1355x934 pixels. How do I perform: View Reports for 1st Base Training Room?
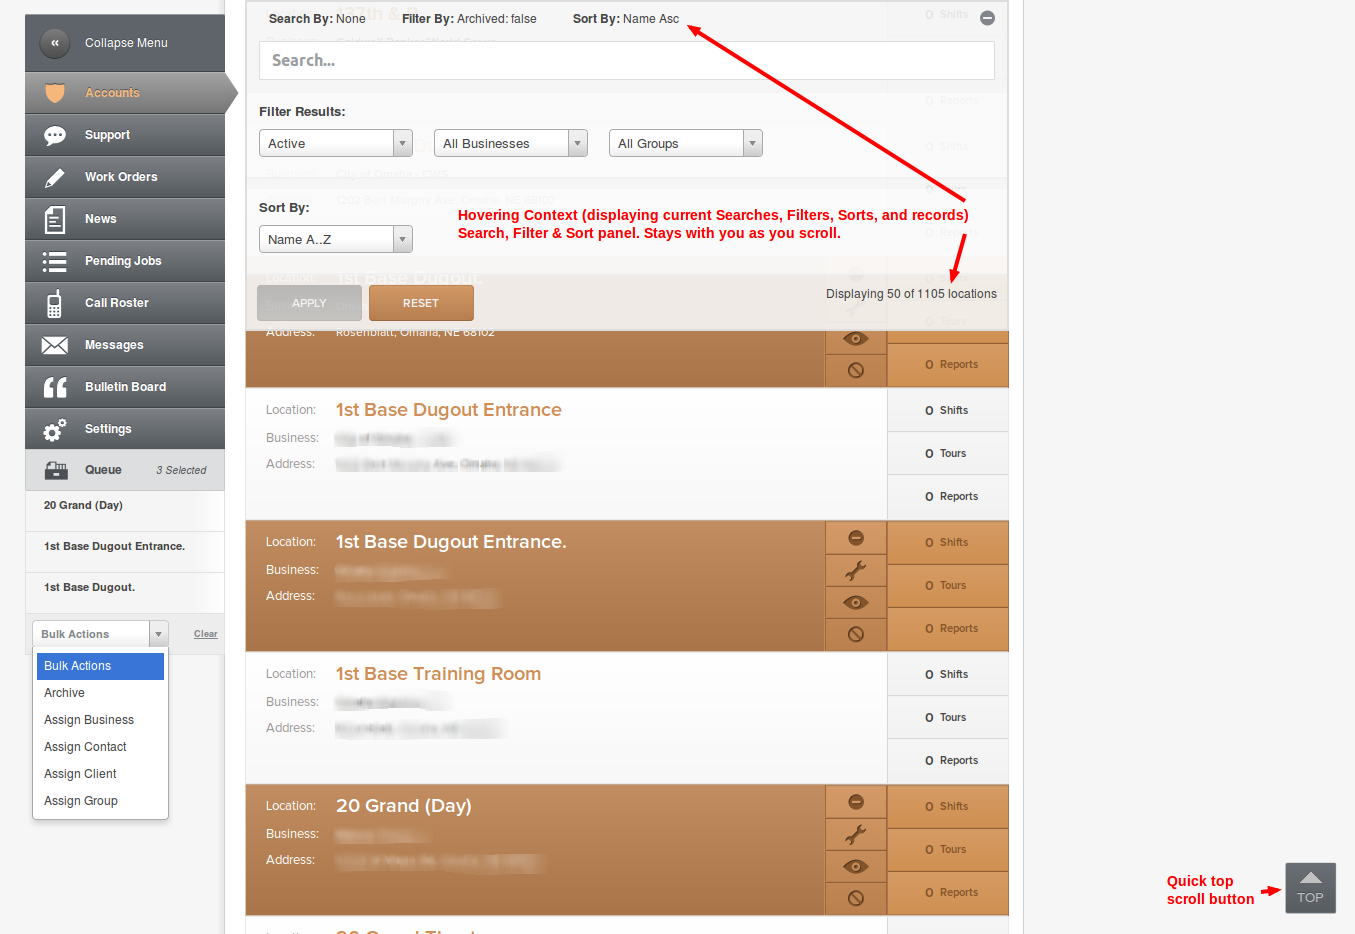point(948,760)
